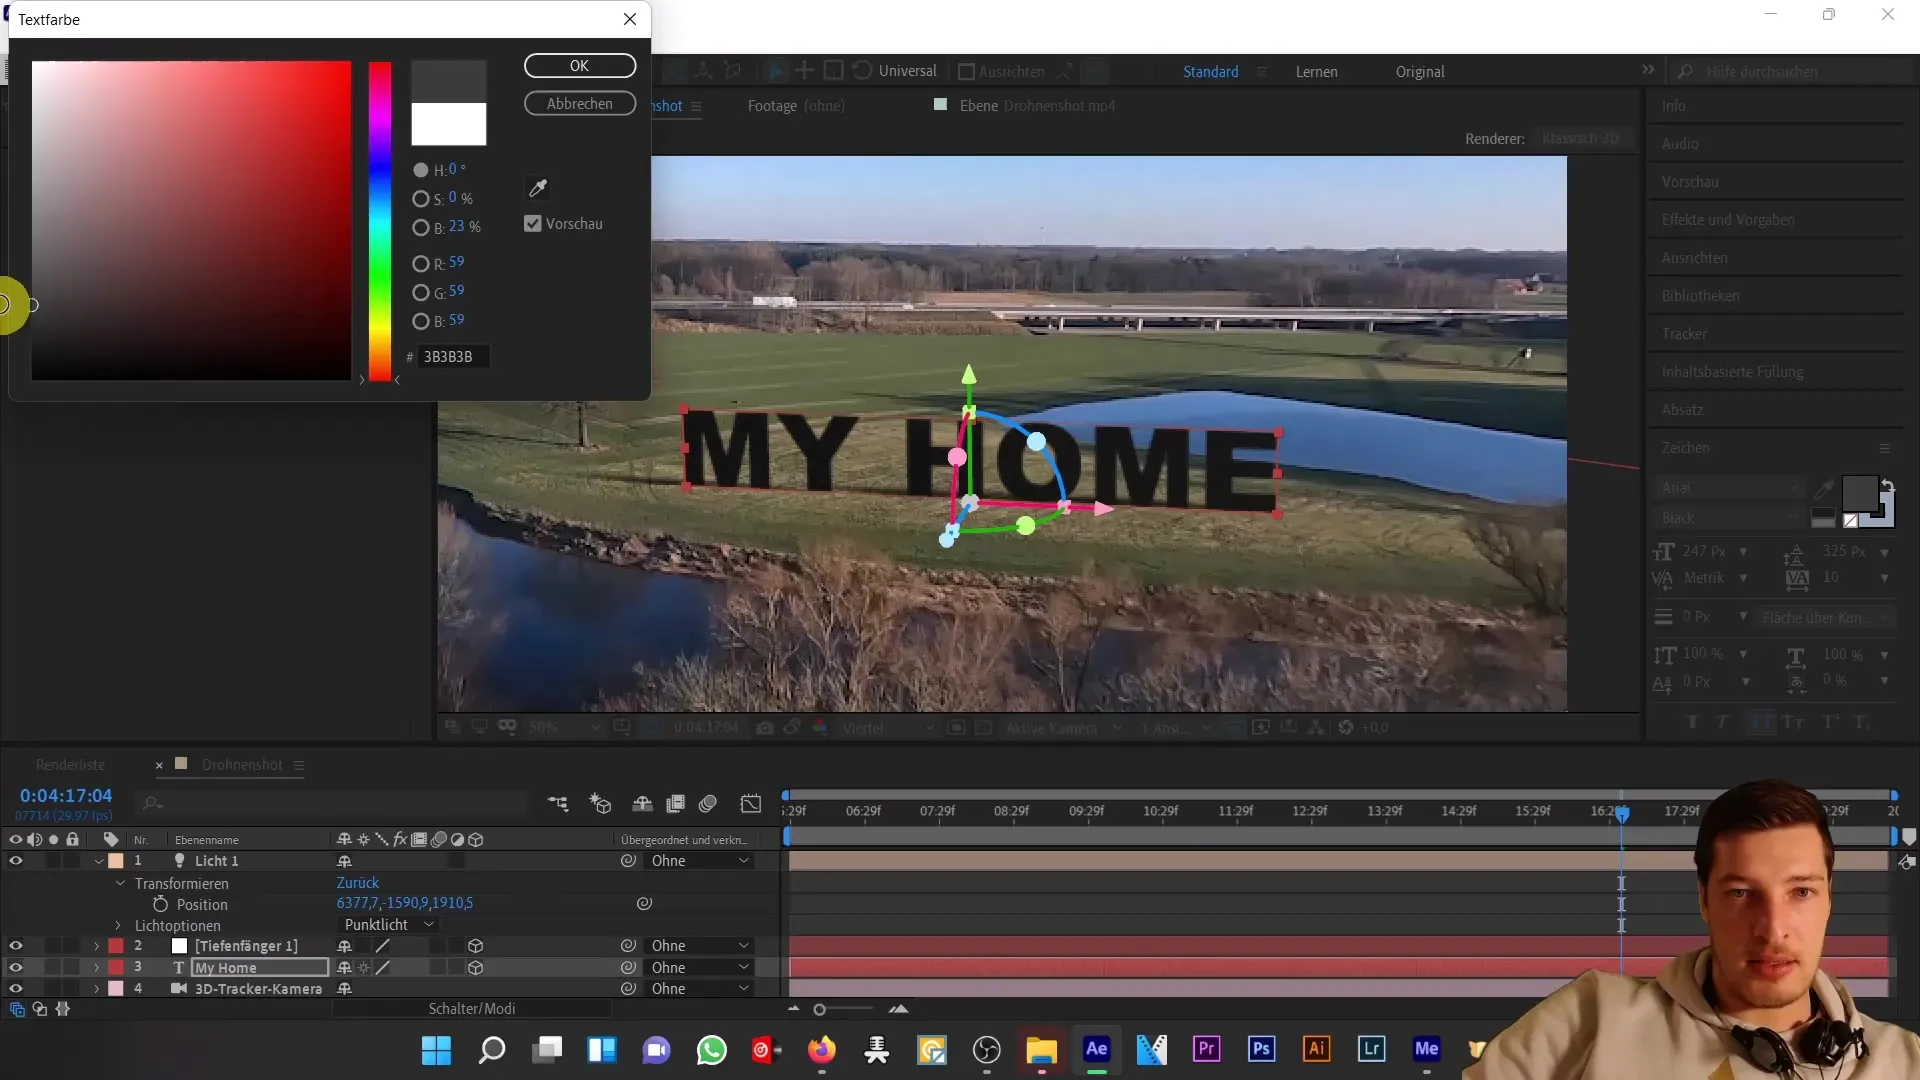Click OK to confirm text color
This screenshot has width=1920, height=1080.
point(578,65)
